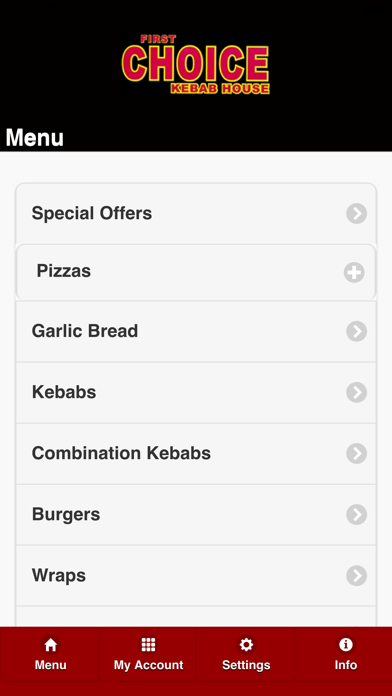The image size is (392, 696).
Task: Tap the info circle icon
Action: (x=345, y=645)
